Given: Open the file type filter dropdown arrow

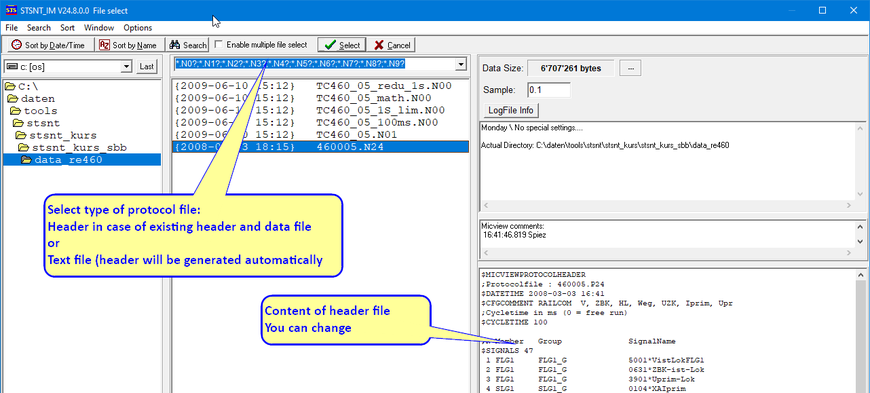Looking at the screenshot, I should click(460, 65).
